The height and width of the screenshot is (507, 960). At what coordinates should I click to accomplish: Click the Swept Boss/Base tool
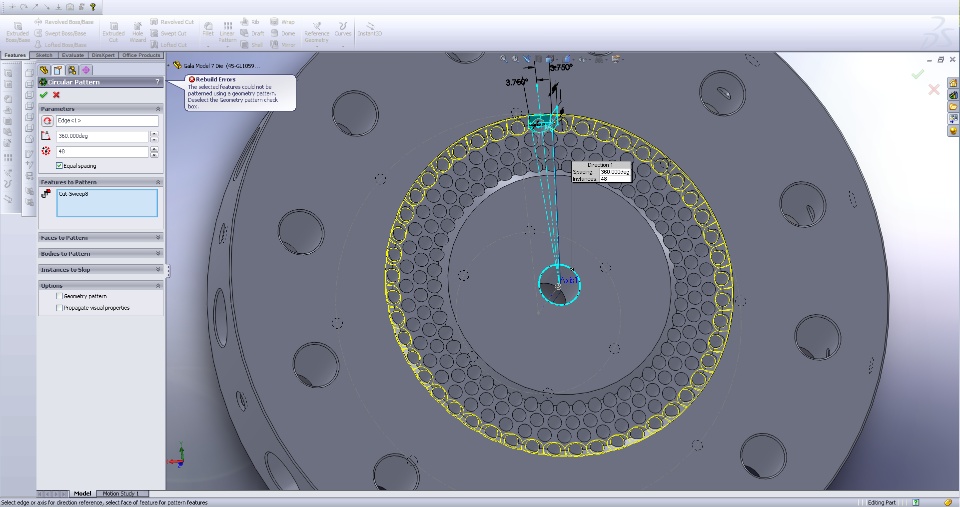click(x=61, y=33)
